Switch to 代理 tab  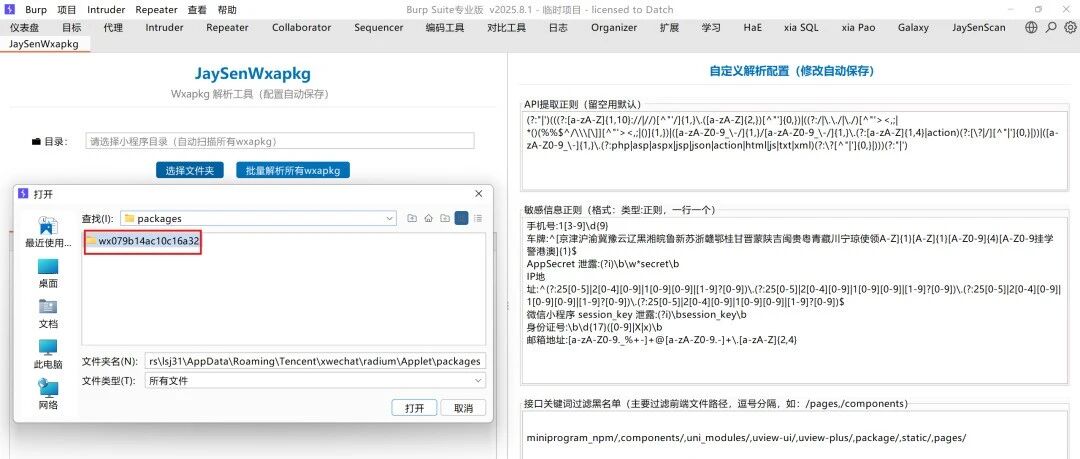(x=113, y=28)
